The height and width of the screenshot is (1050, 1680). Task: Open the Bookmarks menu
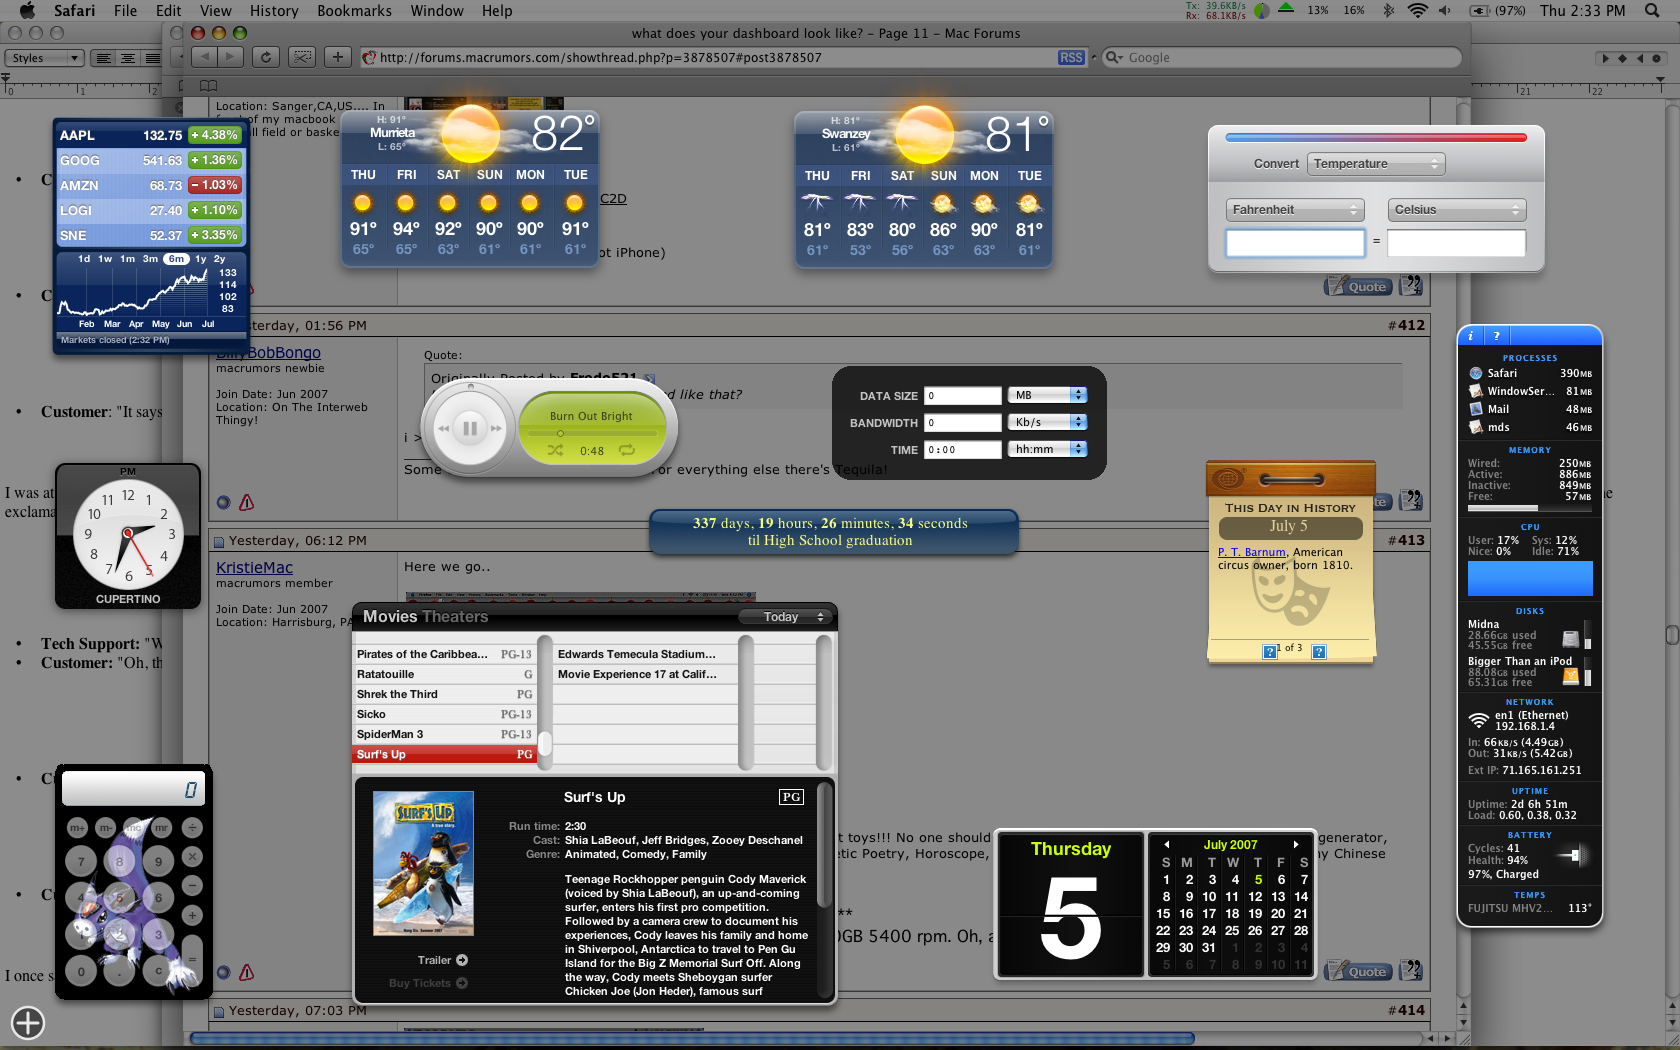click(354, 11)
